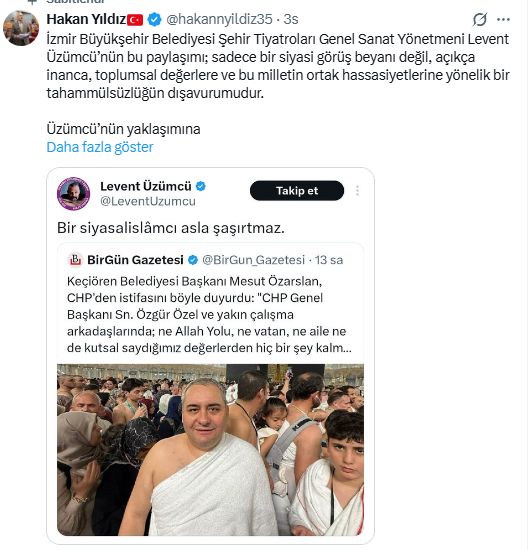
Task: Click Hakan Yıldız blue verified badge
Action: (154, 19)
